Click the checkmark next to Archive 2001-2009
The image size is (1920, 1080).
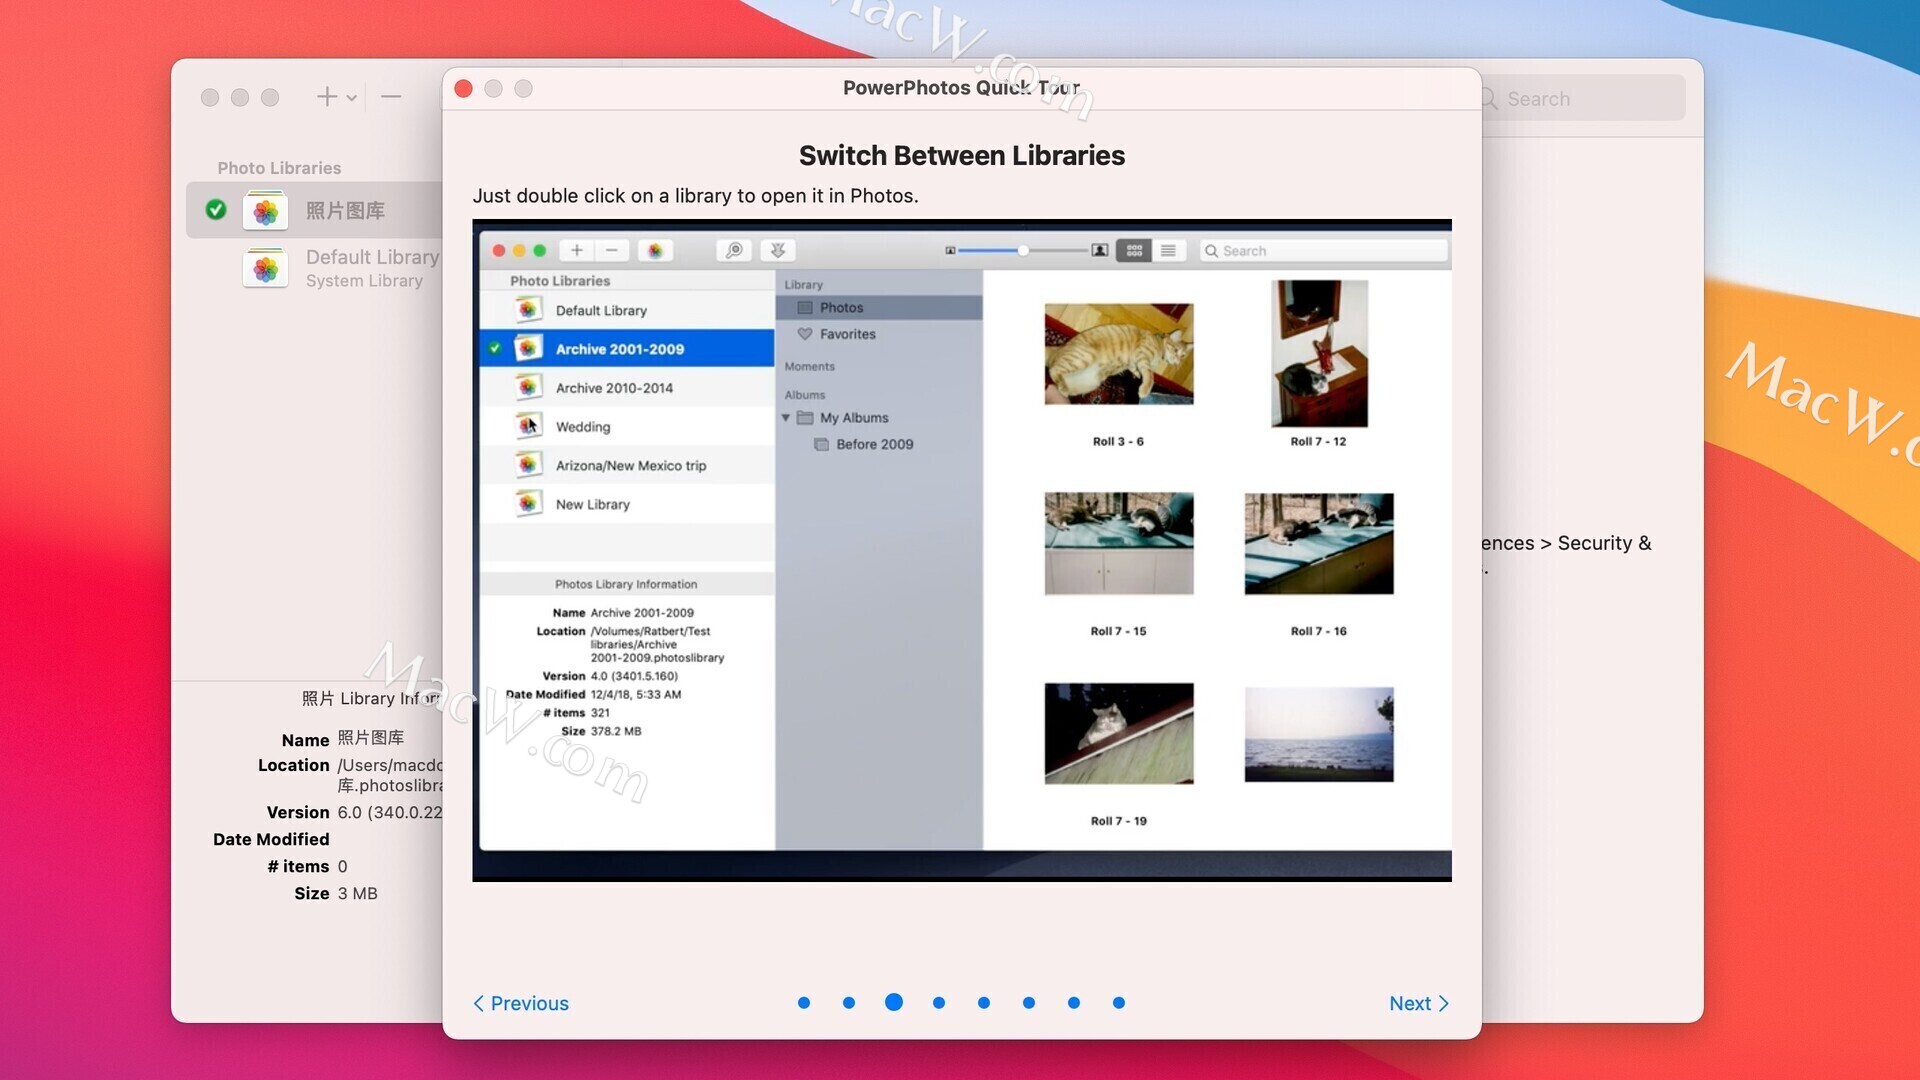pos(495,348)
